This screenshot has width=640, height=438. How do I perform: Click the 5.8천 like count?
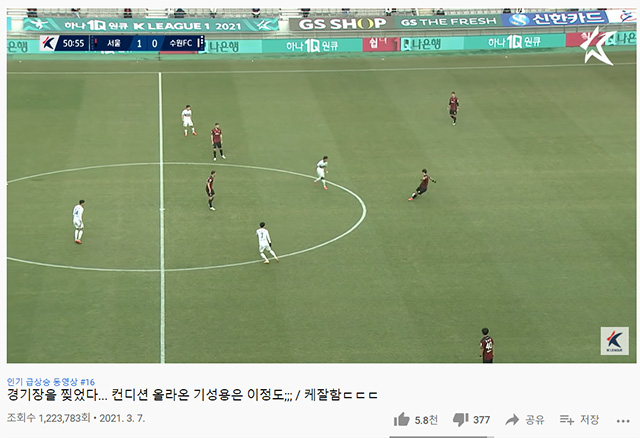(426, 420)
